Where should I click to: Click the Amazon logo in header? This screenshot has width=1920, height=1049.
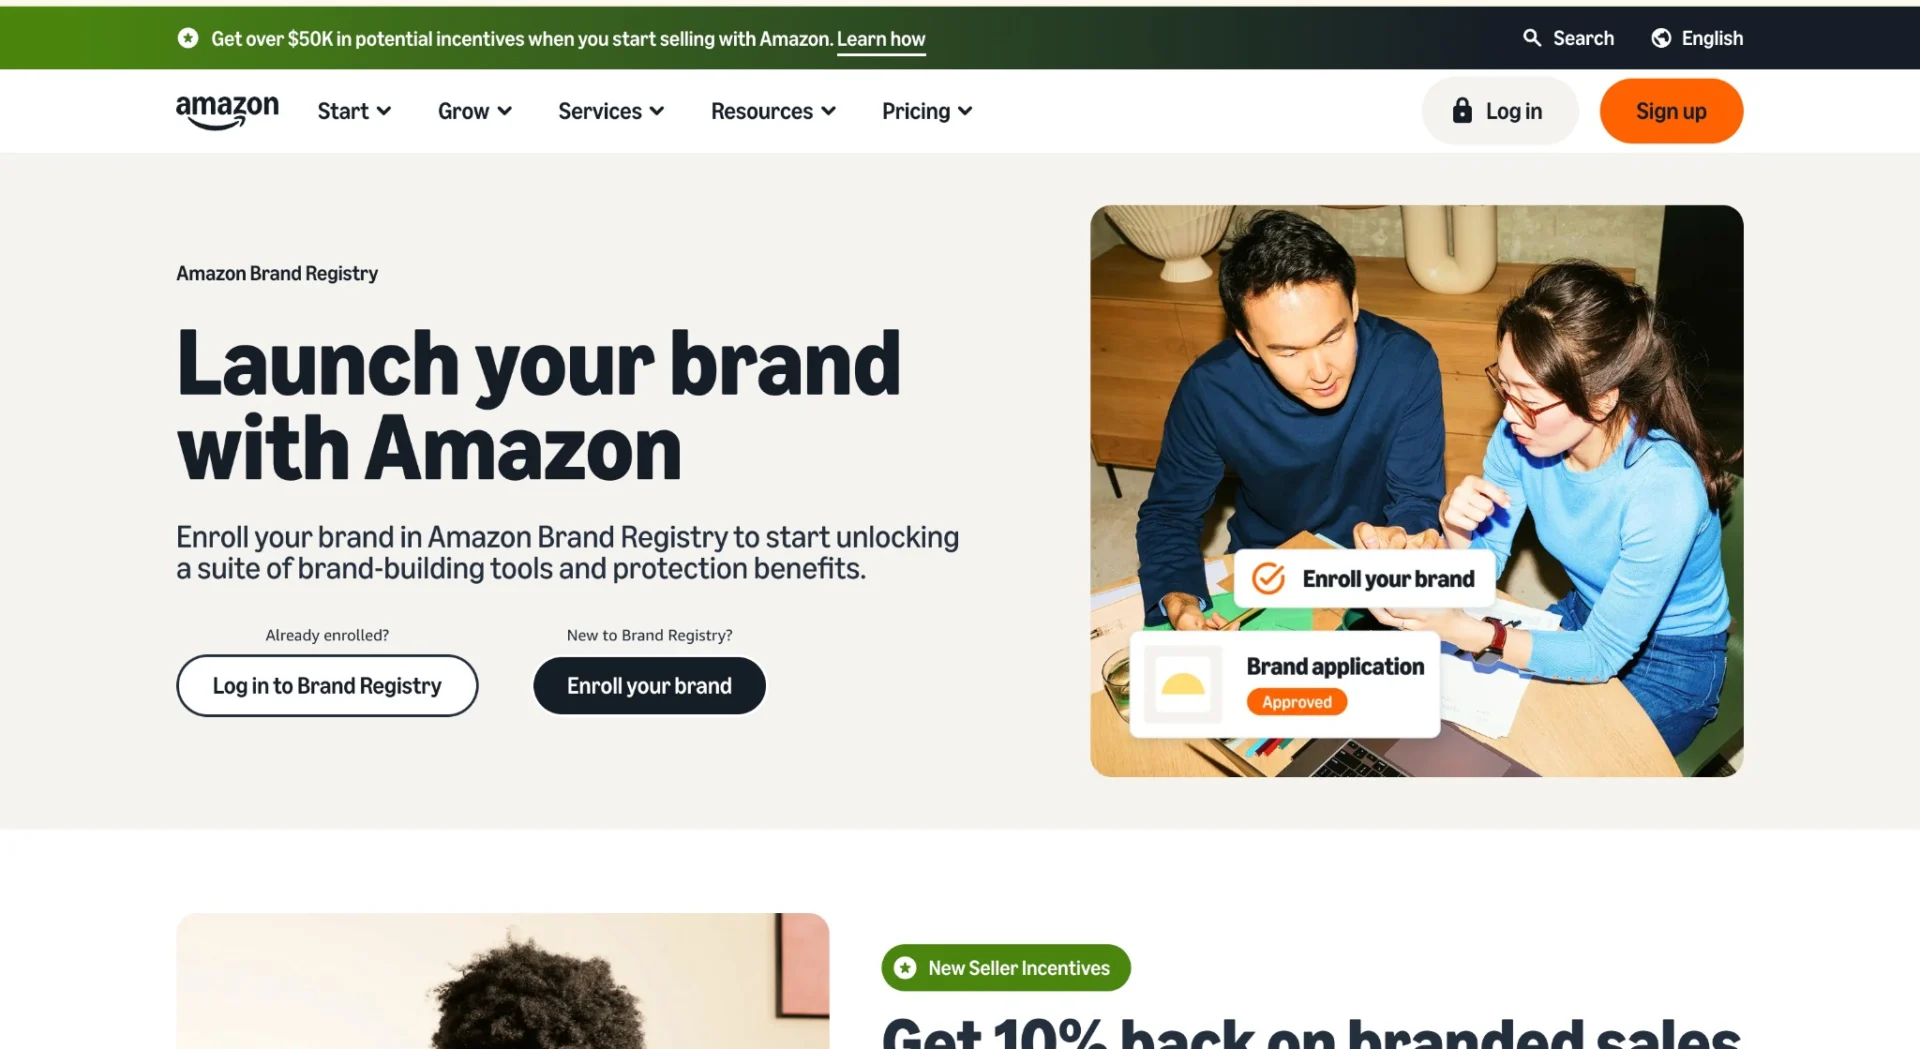(x=227, y=112)
